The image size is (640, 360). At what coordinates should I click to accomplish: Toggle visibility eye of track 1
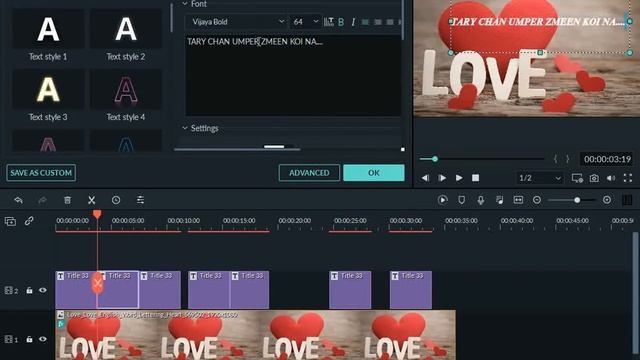tap(43, 339)
